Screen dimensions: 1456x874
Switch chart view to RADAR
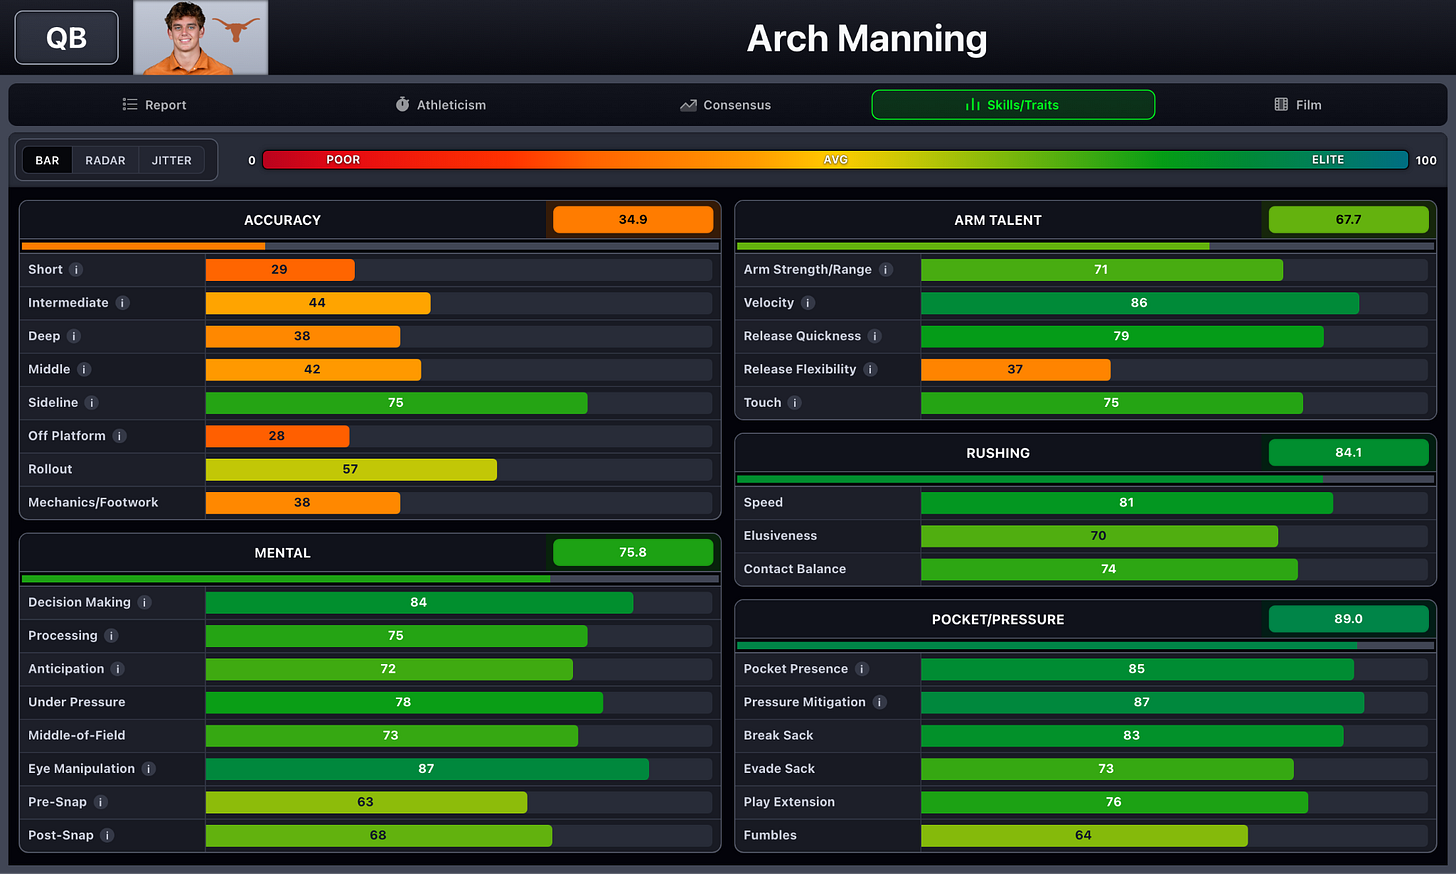105,160
